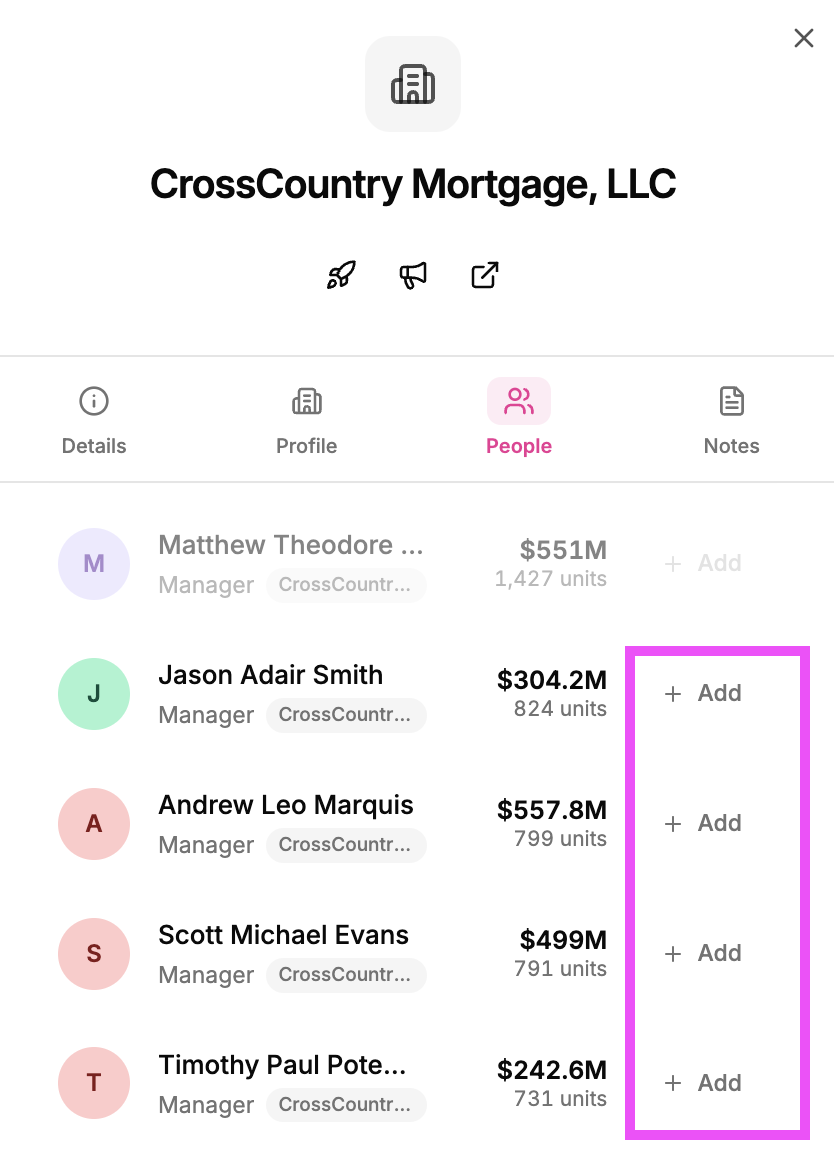Close the CrossCountry Mortgage panel
The image size is (834, 1154).
point(804,38)
